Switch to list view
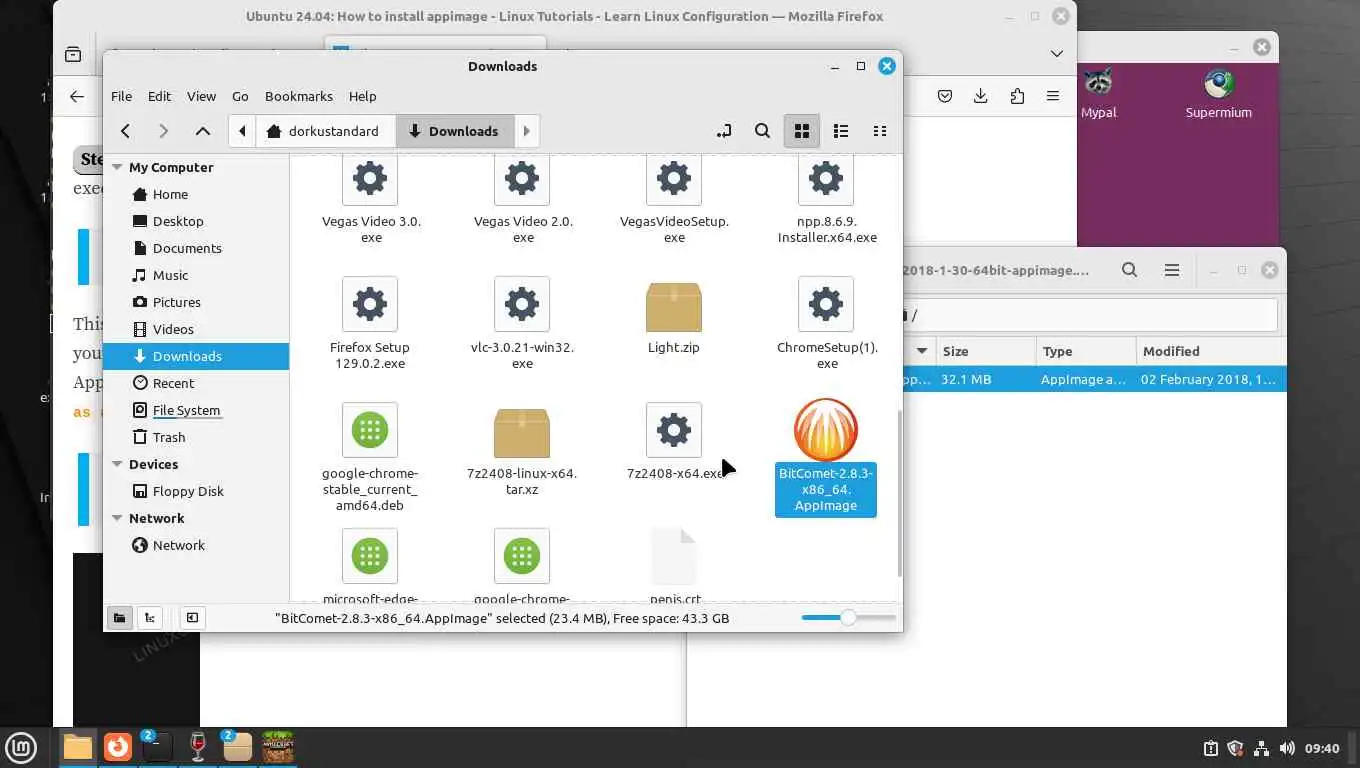The width and height of the screenshot is (1360, 768). point(841,131)
